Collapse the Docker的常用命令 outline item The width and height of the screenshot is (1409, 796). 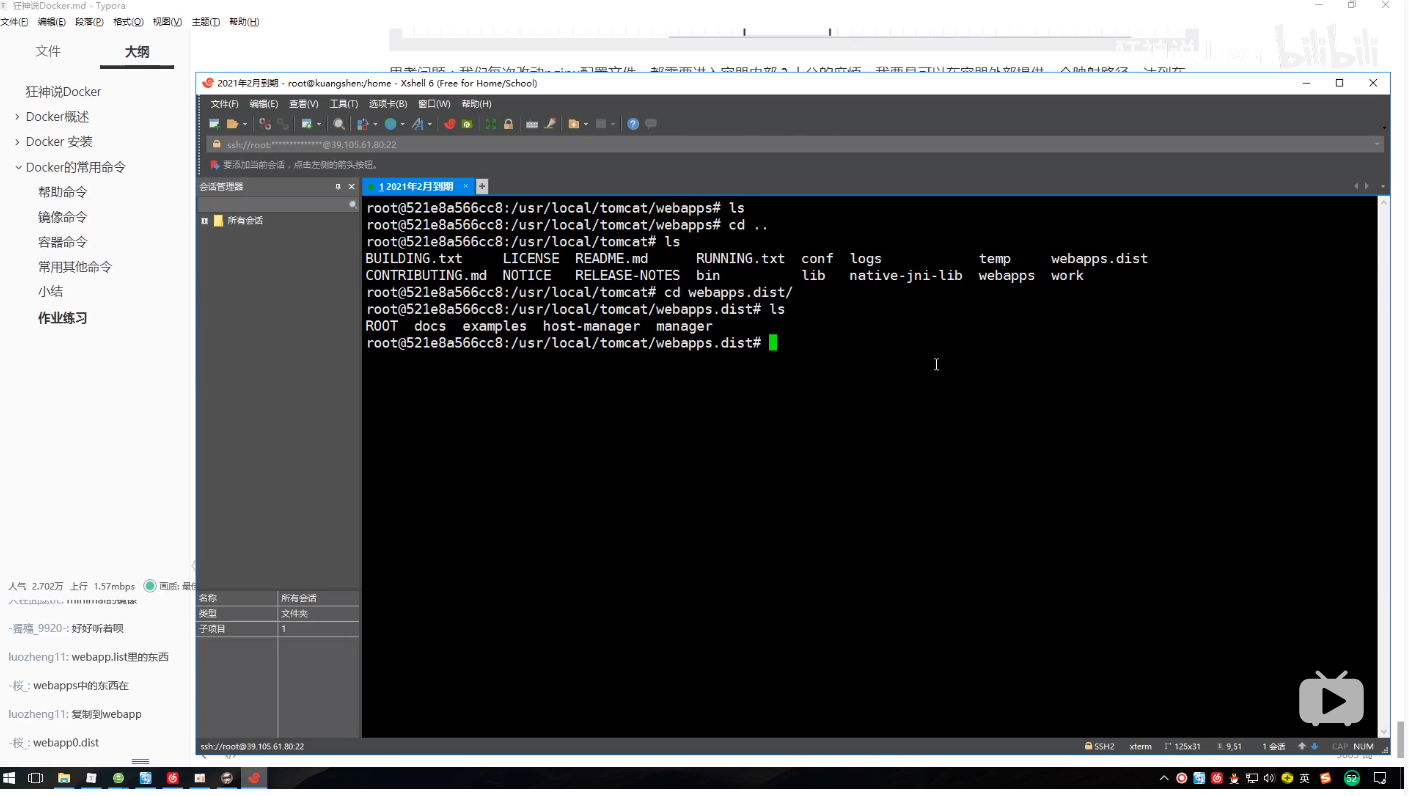[17, 167]
